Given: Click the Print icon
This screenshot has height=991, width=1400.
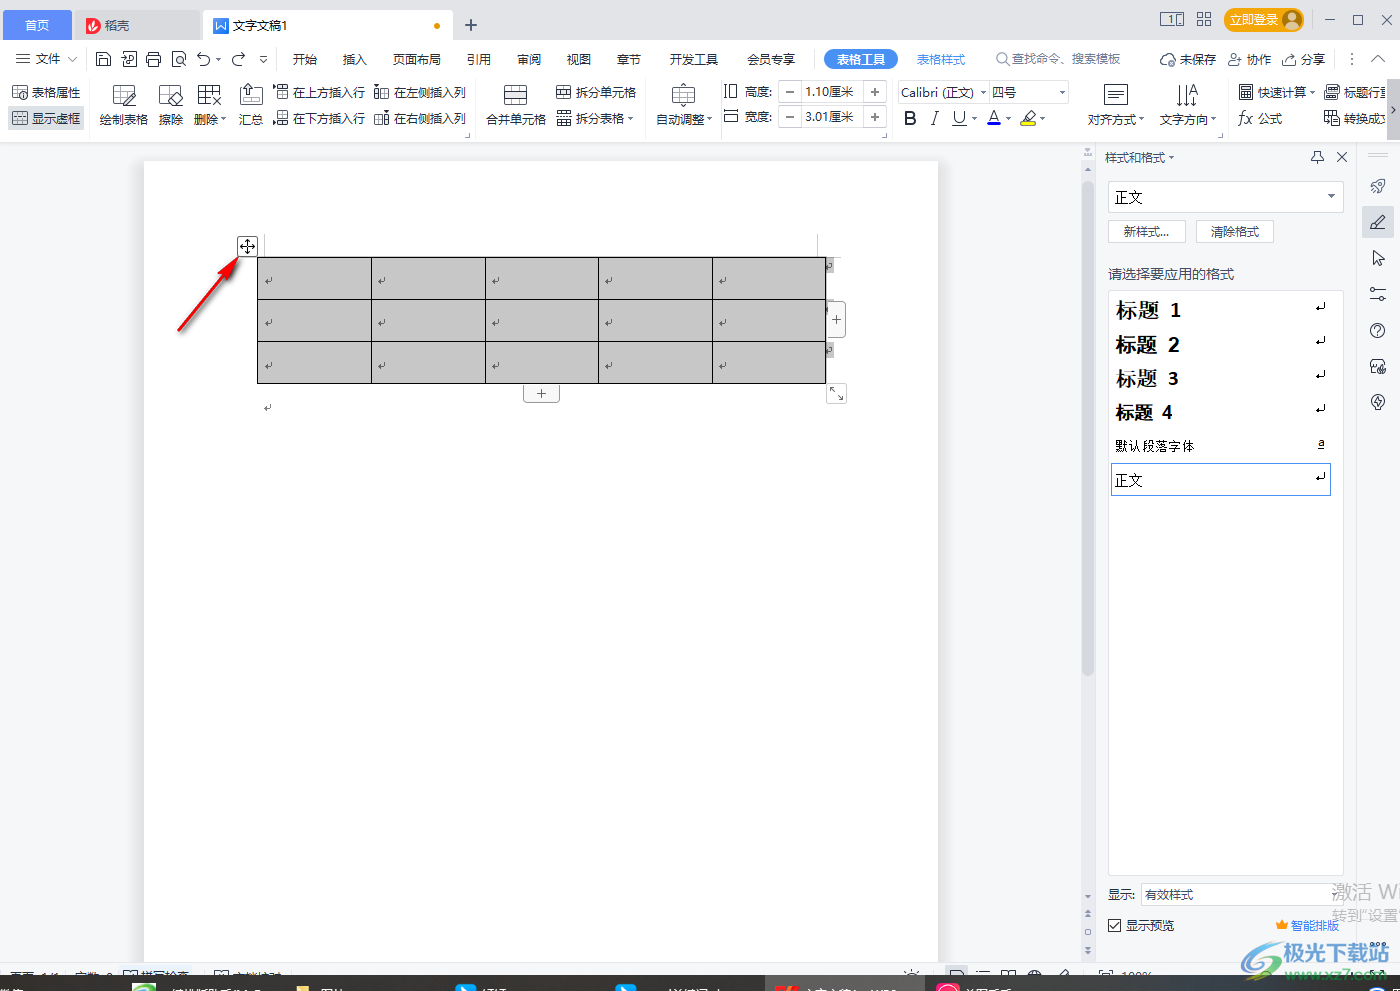Looking at the screenshot, I should pos(153,59).
